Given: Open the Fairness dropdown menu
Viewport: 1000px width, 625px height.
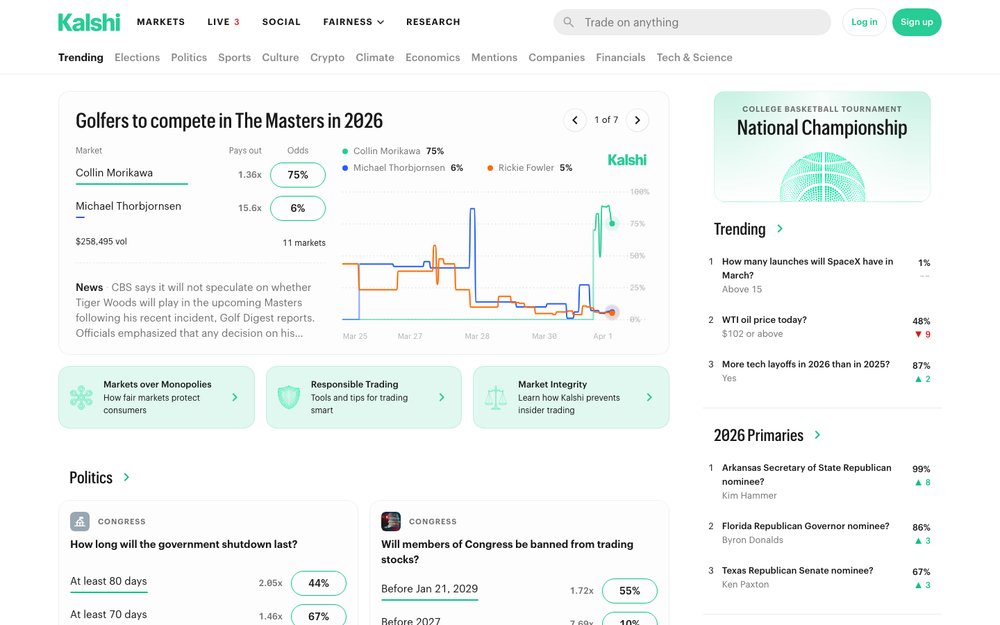Looking at the screenshot, I should tap(353, 22).
